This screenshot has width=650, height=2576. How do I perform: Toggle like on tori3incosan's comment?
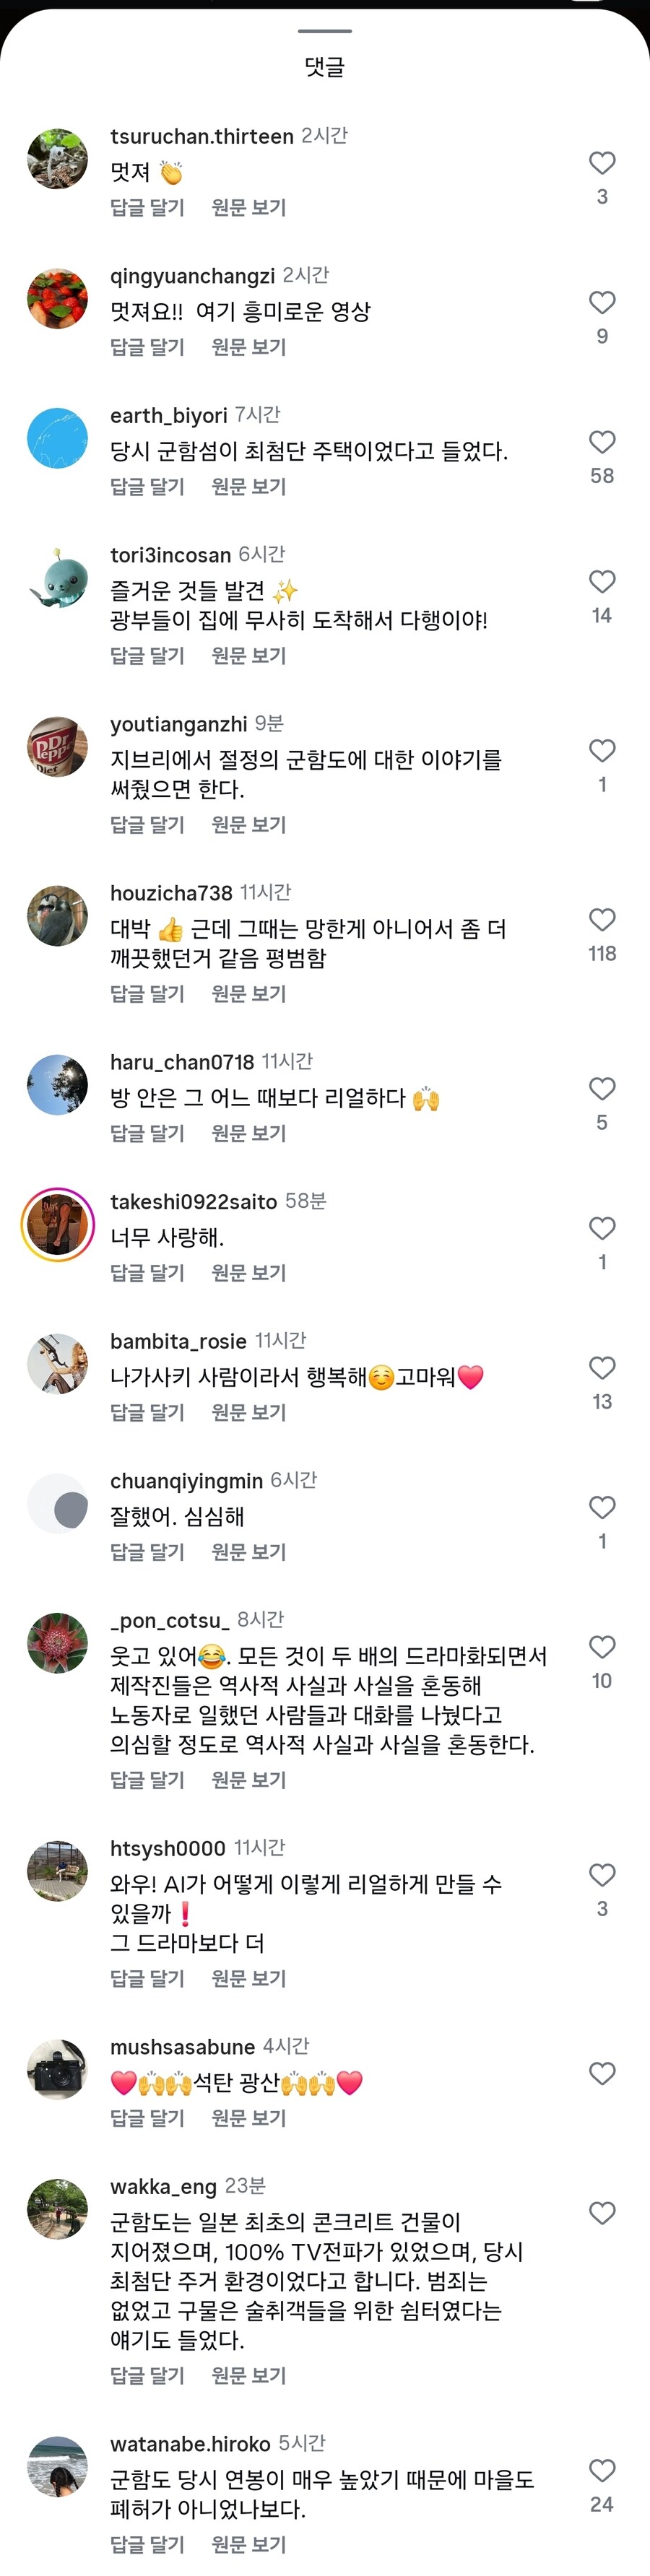[x=602, y=581]
